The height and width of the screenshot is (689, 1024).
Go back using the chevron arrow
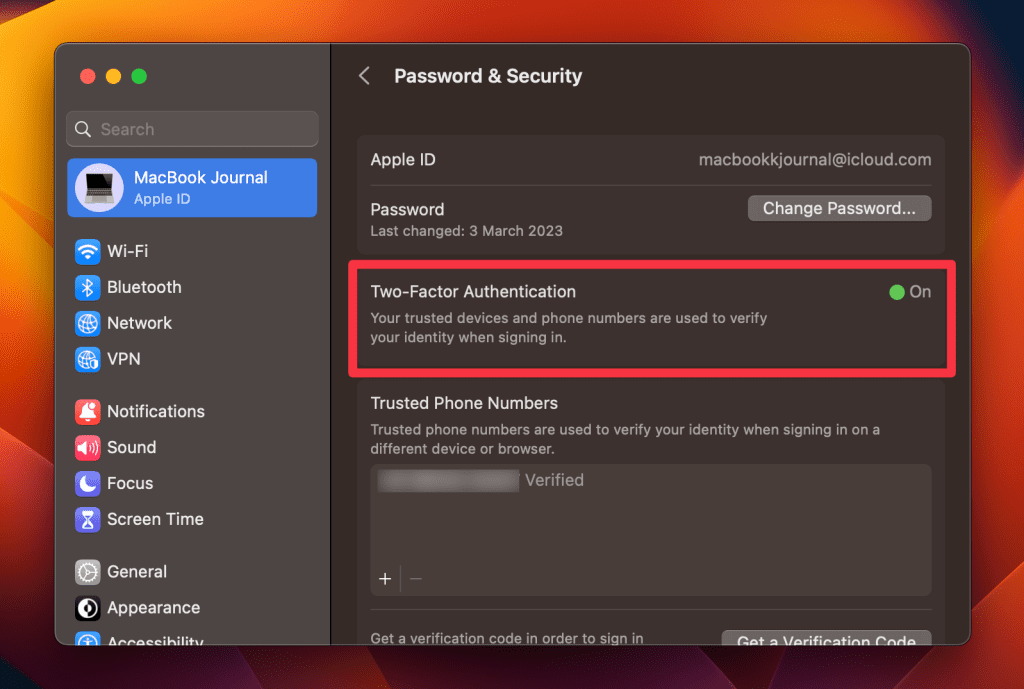click(x=365, y=76)
